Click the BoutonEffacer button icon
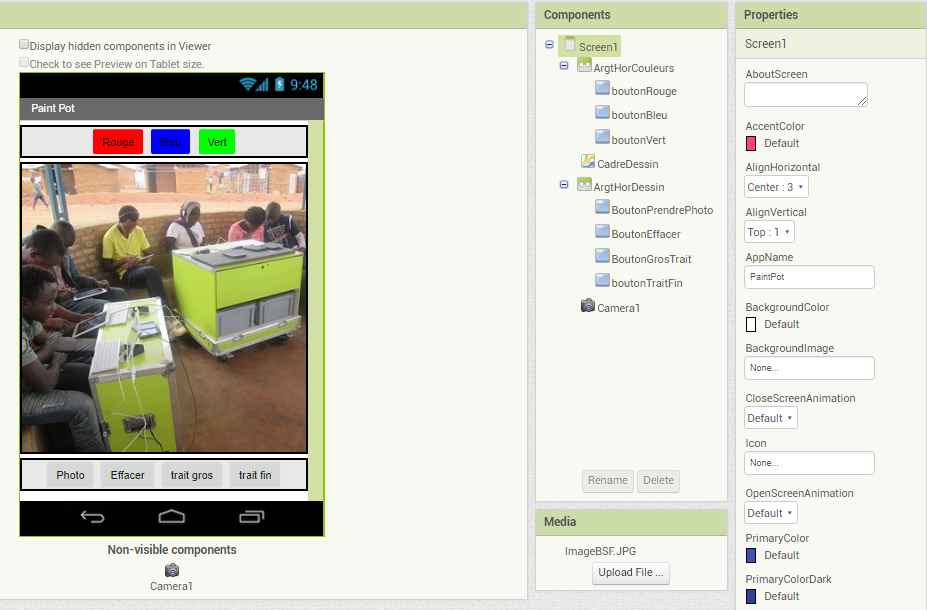The image size is (927, 610). [602, 232]
